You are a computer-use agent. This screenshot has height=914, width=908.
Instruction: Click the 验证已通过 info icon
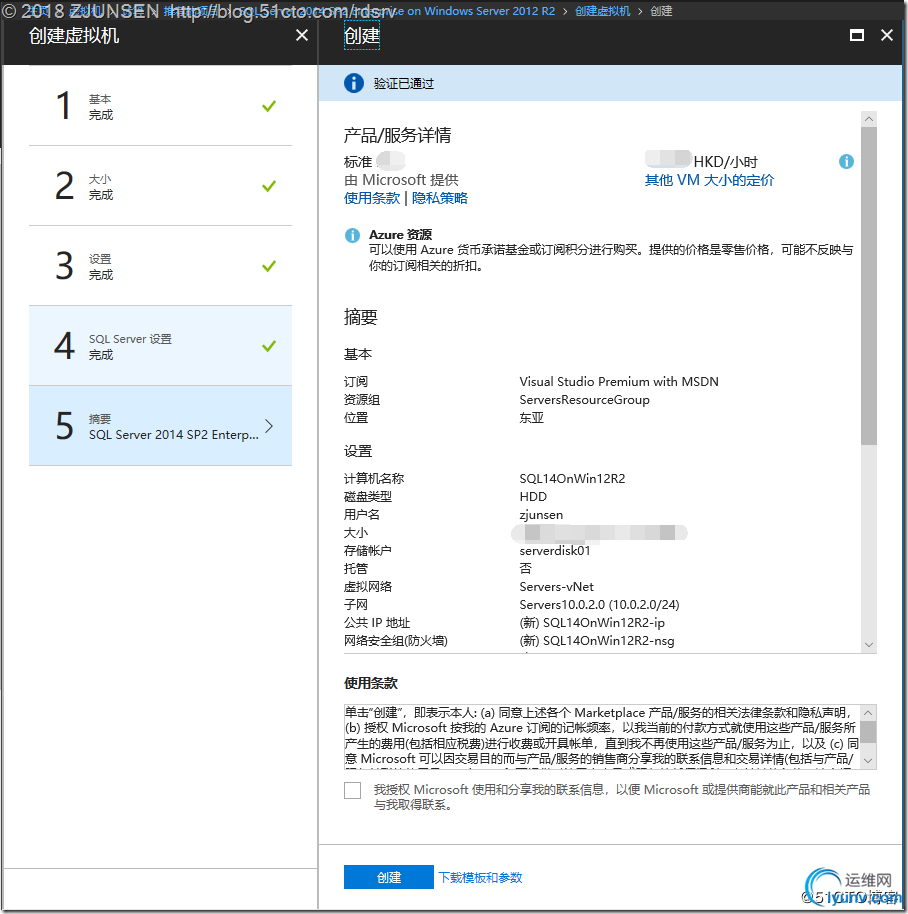(x=354, y=83)
